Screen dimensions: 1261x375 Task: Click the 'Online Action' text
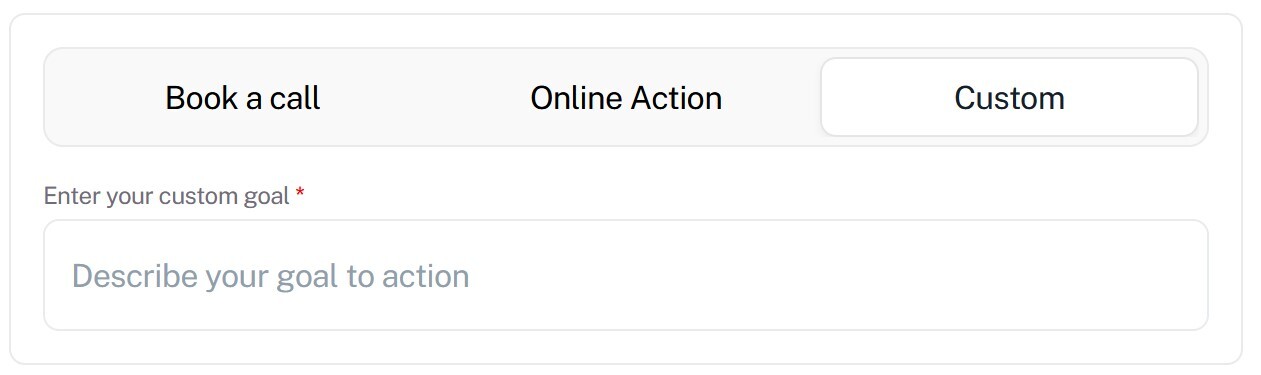(626, 98)
